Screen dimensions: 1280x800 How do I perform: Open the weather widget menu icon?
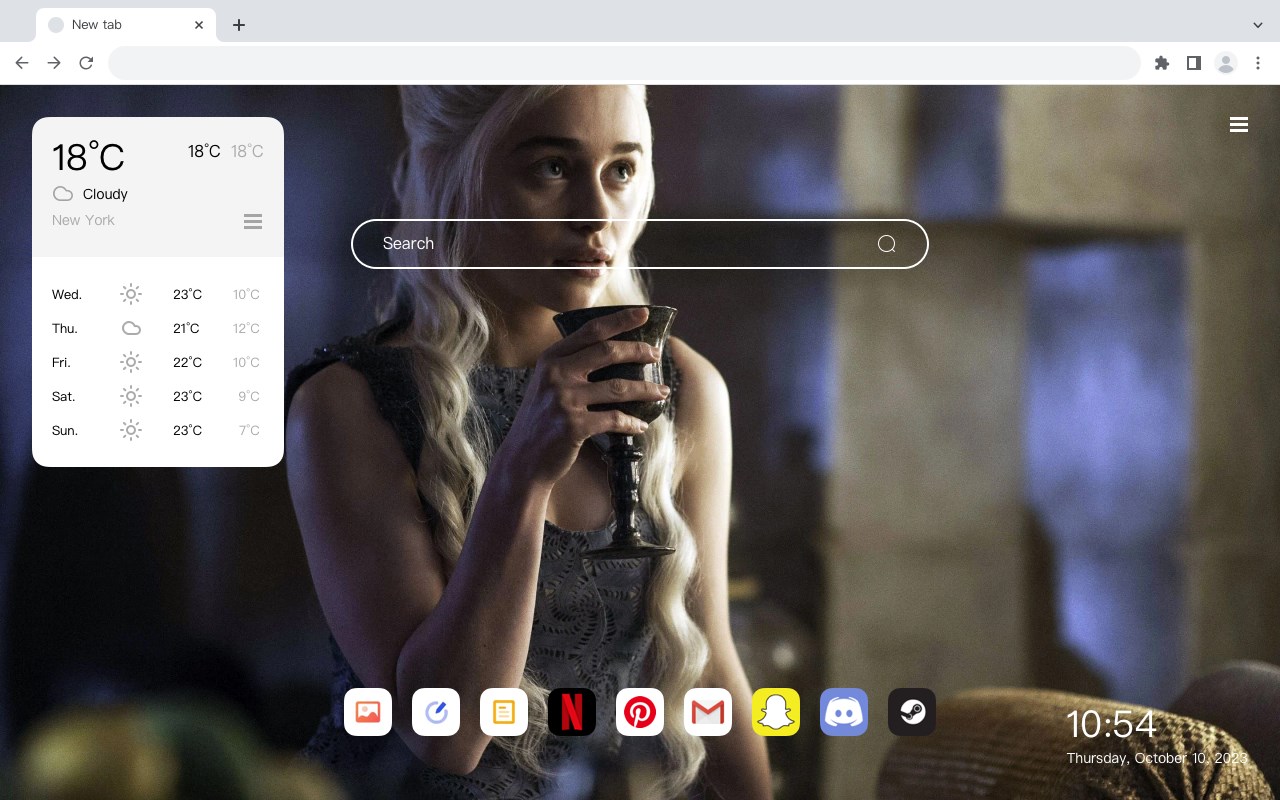[x=253, y=221]
